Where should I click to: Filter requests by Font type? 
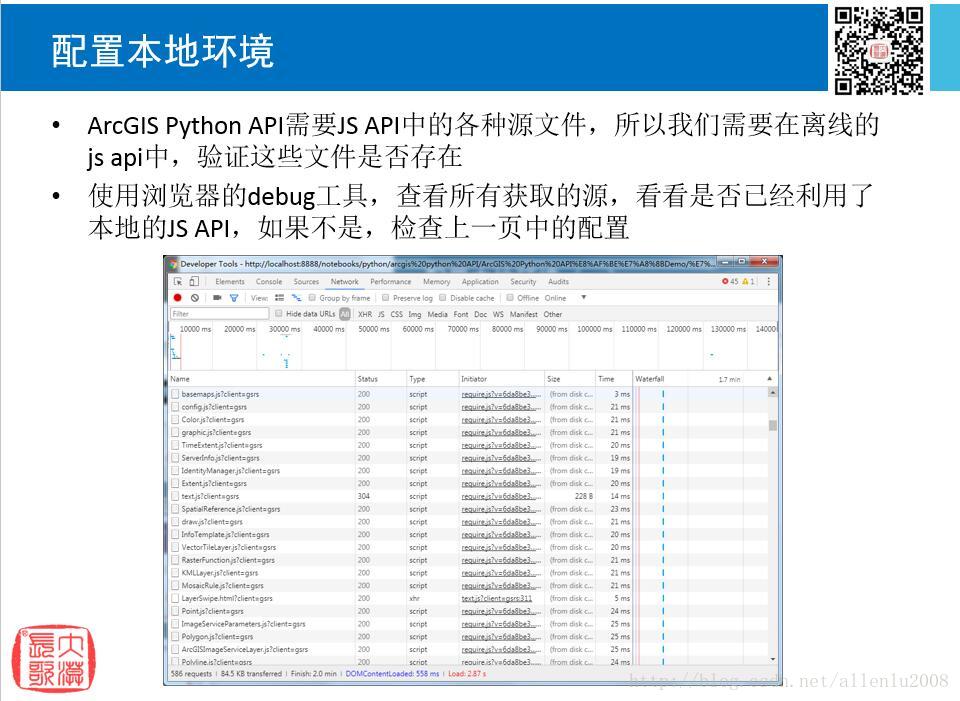461,314
